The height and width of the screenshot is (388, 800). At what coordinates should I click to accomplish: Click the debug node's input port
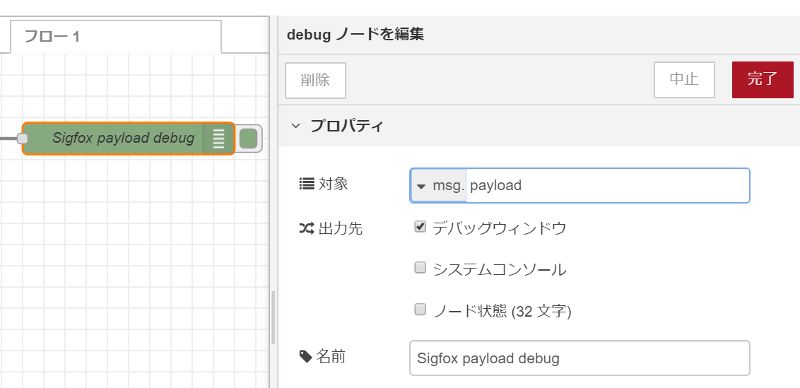pyautogui.click(x=22, y=138)
